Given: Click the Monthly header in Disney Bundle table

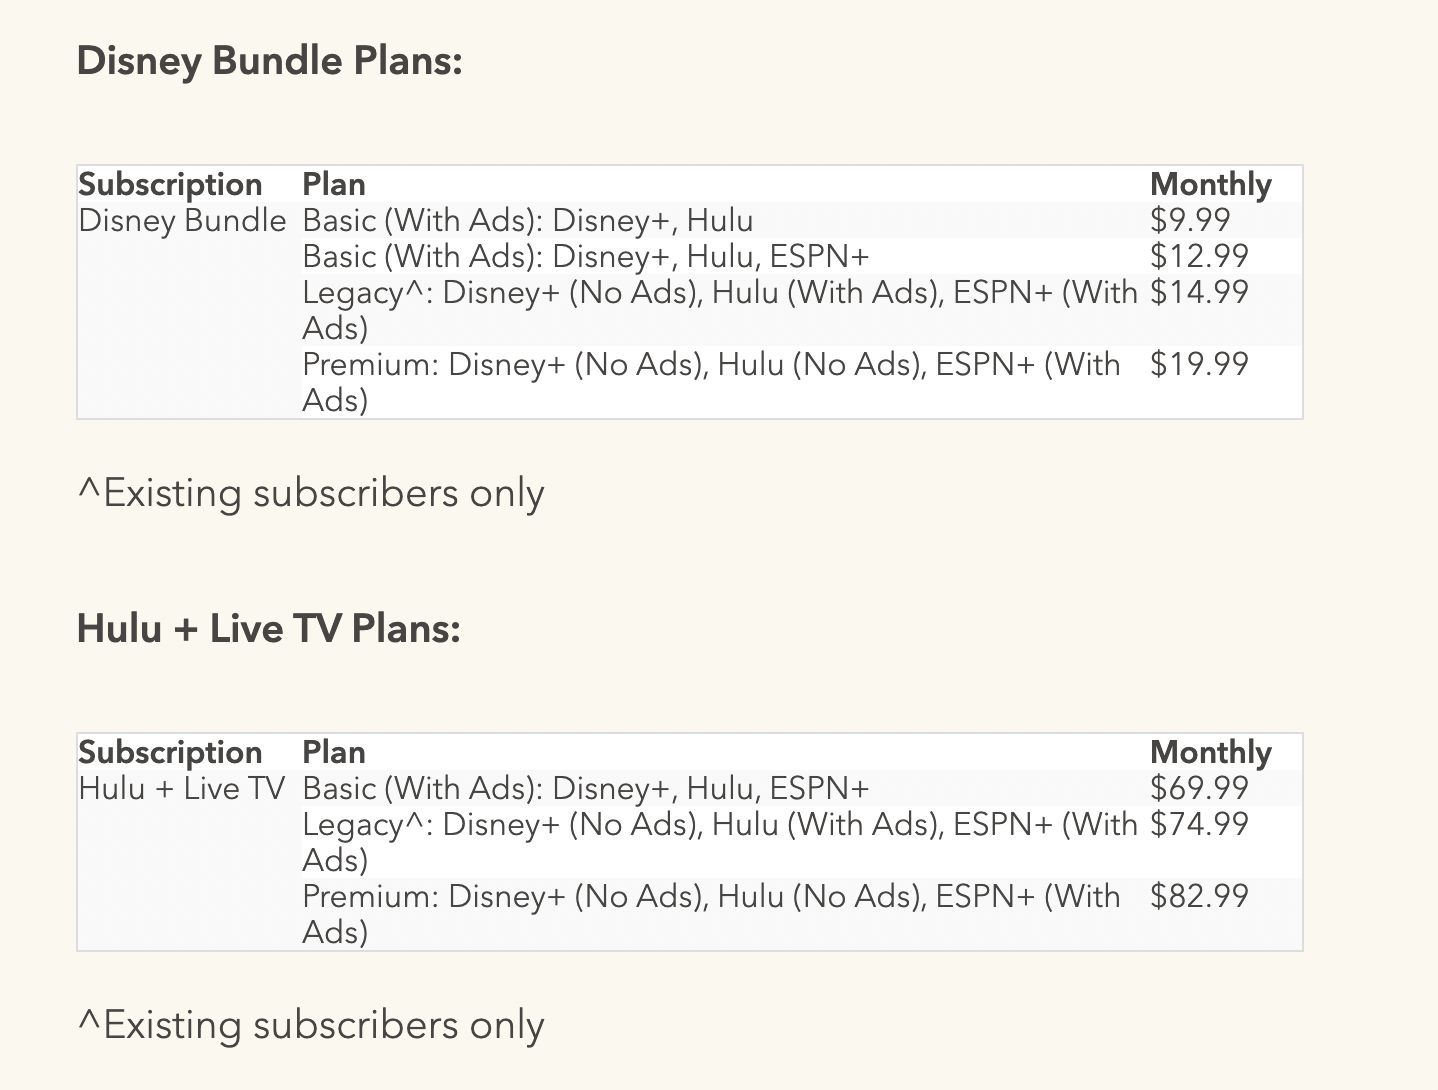Looking at the screenshot, I should (1210, 185).
